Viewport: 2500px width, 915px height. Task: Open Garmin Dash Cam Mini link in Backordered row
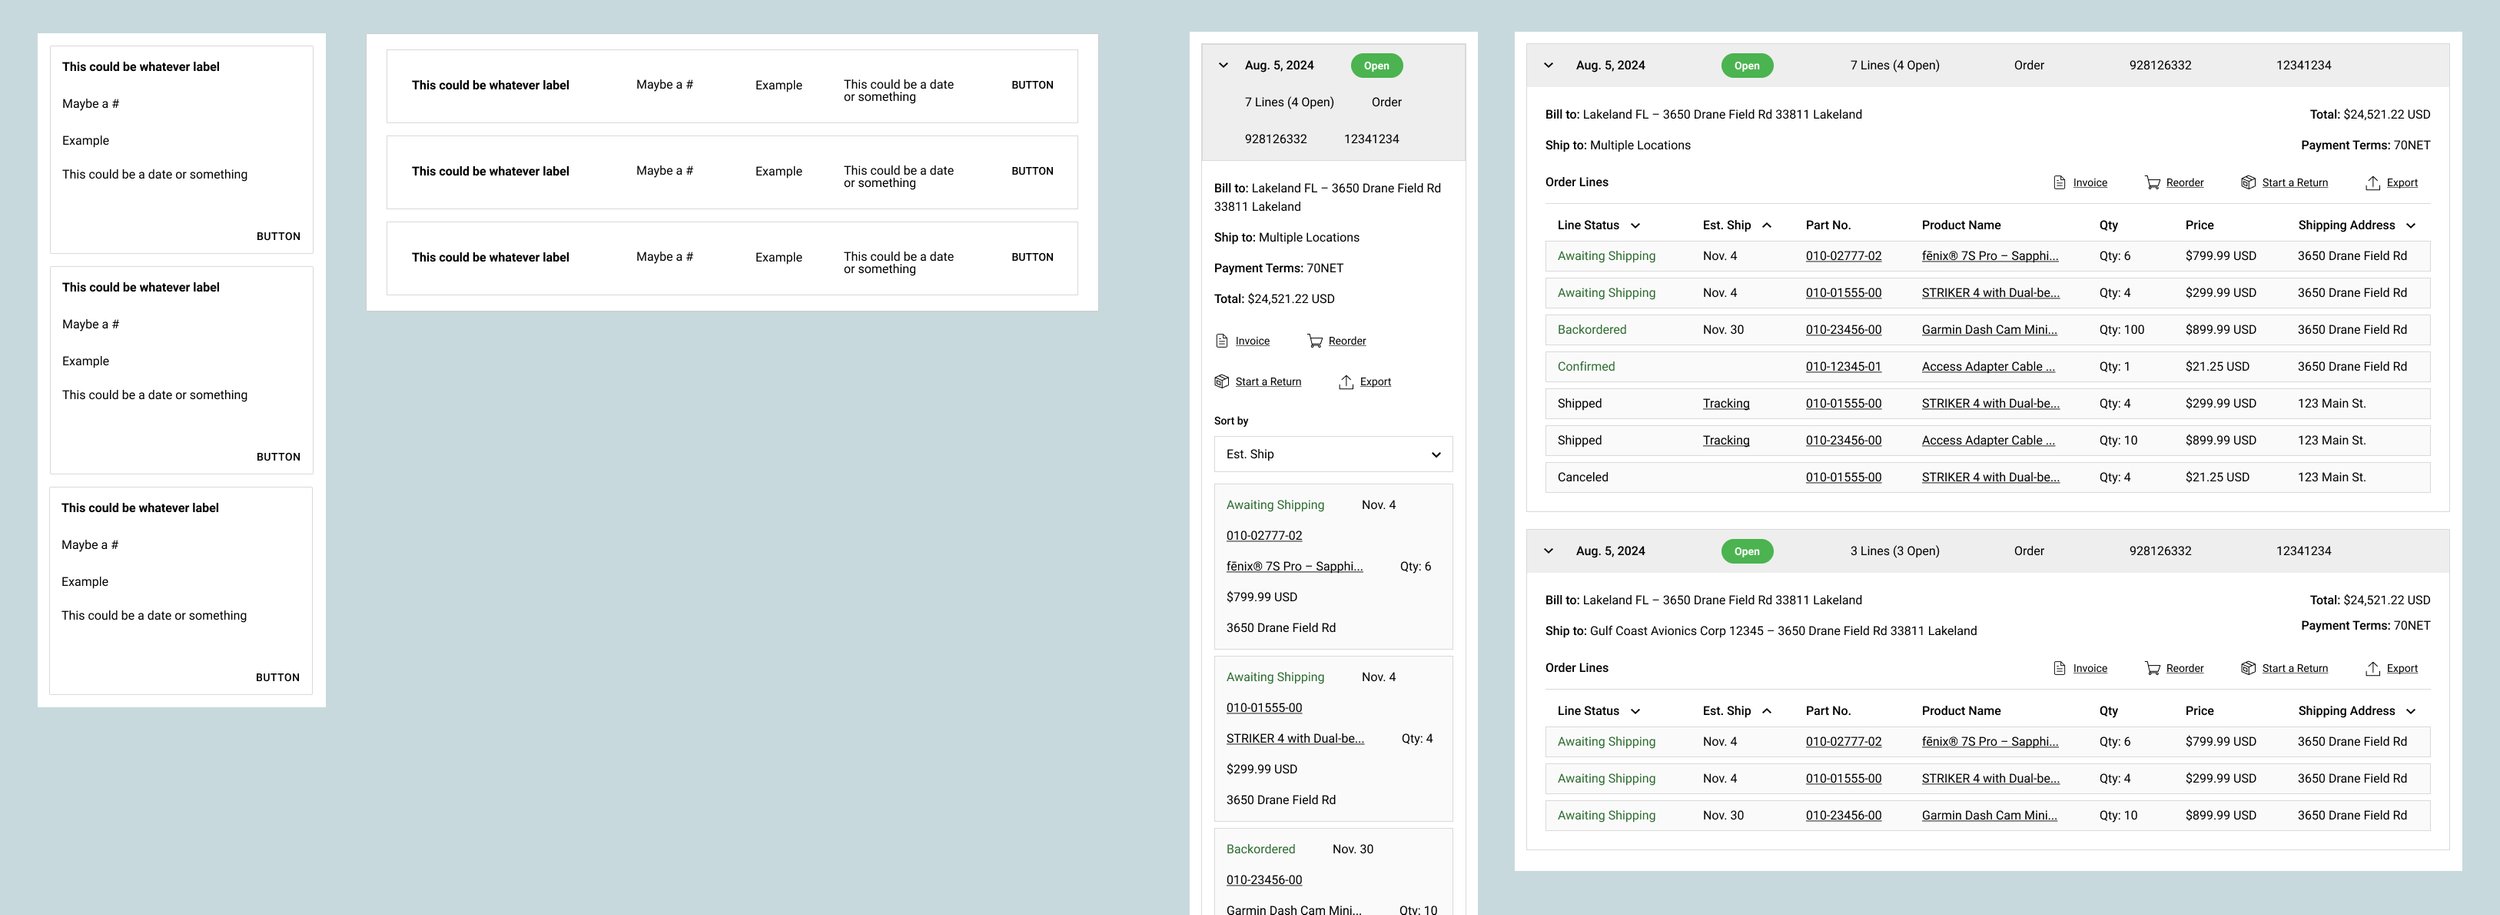coord(1989,330)
